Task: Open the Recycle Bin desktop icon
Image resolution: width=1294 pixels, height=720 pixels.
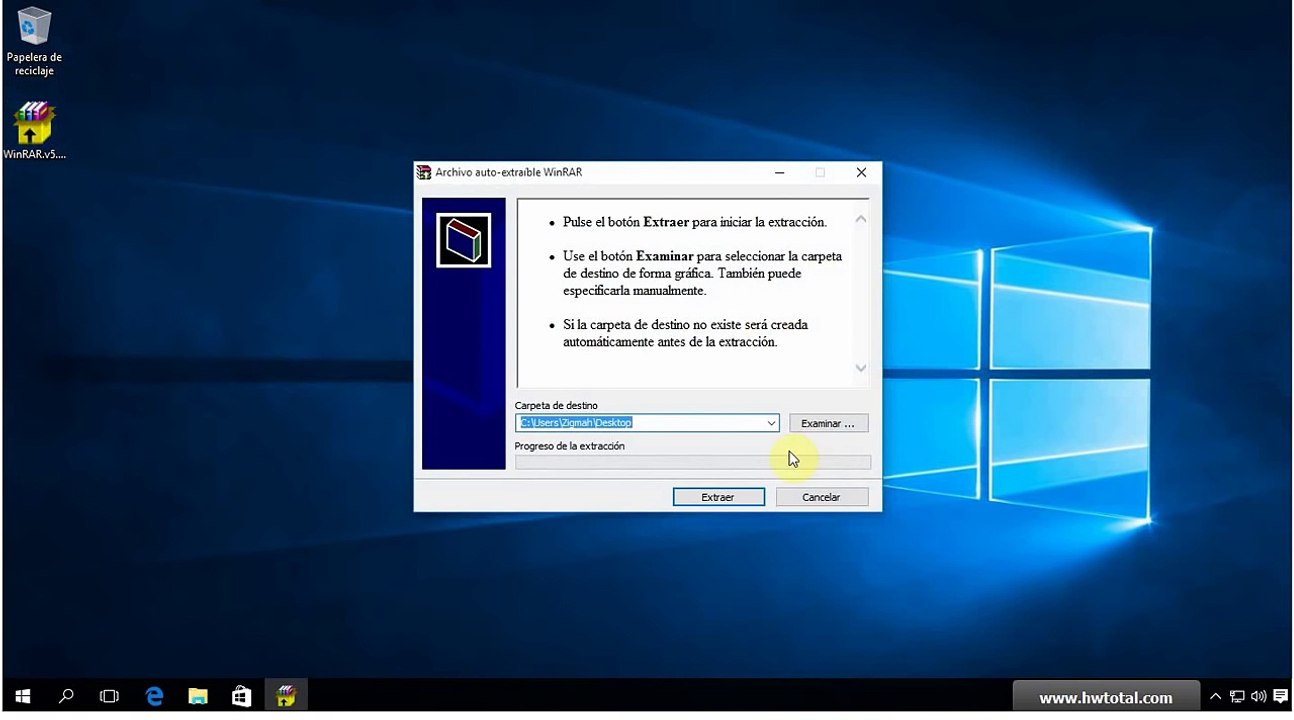Action: (x=34, y=41)
